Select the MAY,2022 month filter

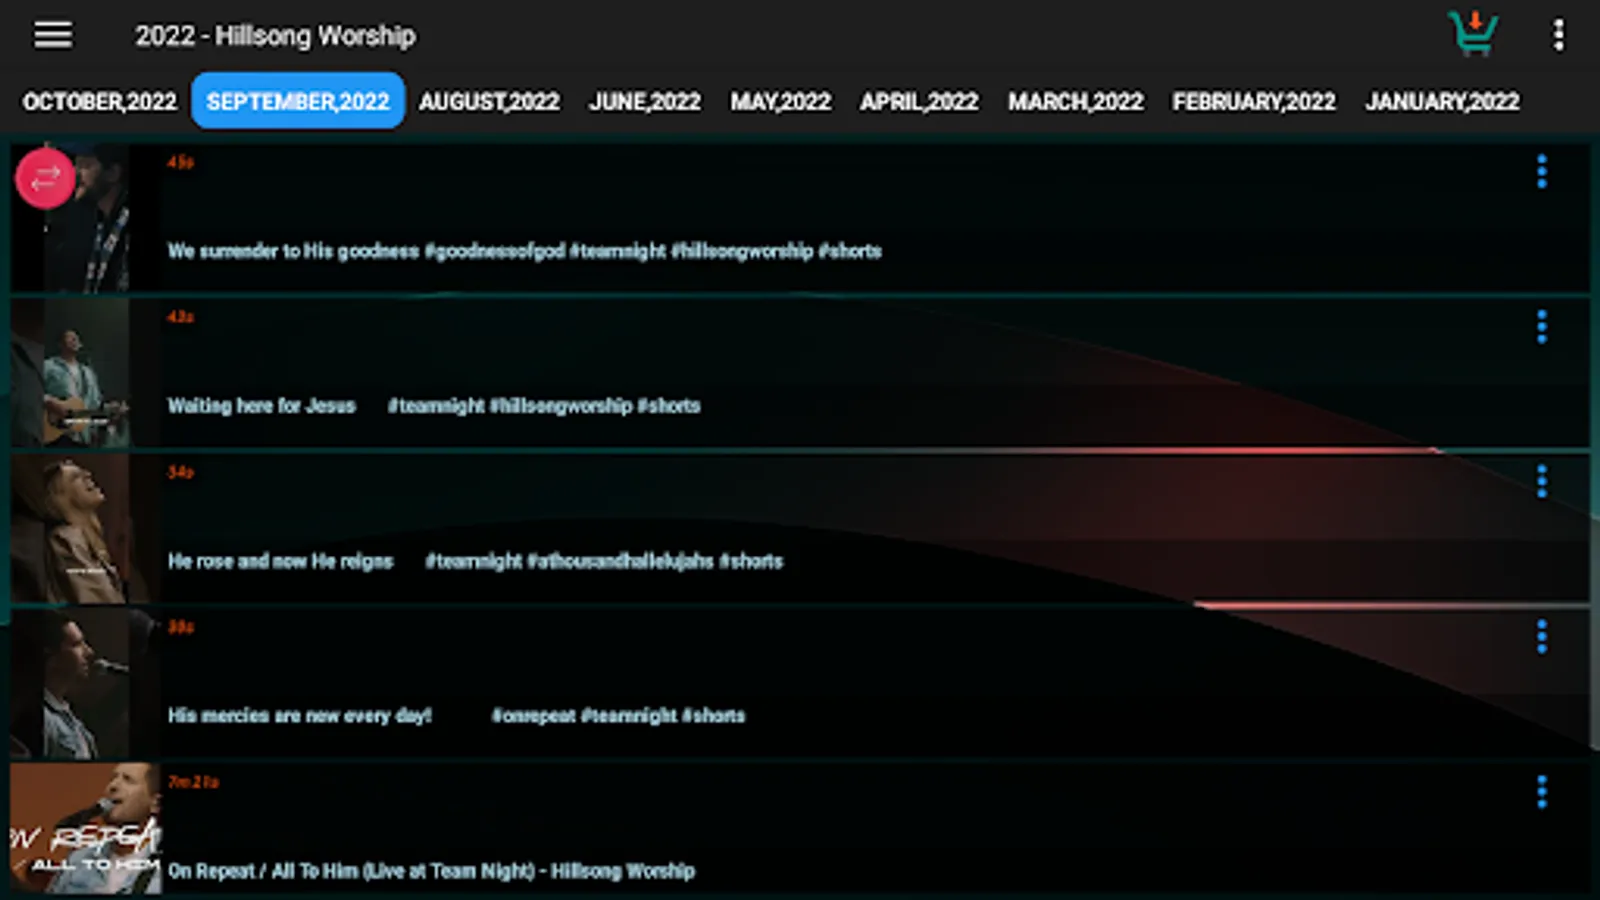pos(782,100)
